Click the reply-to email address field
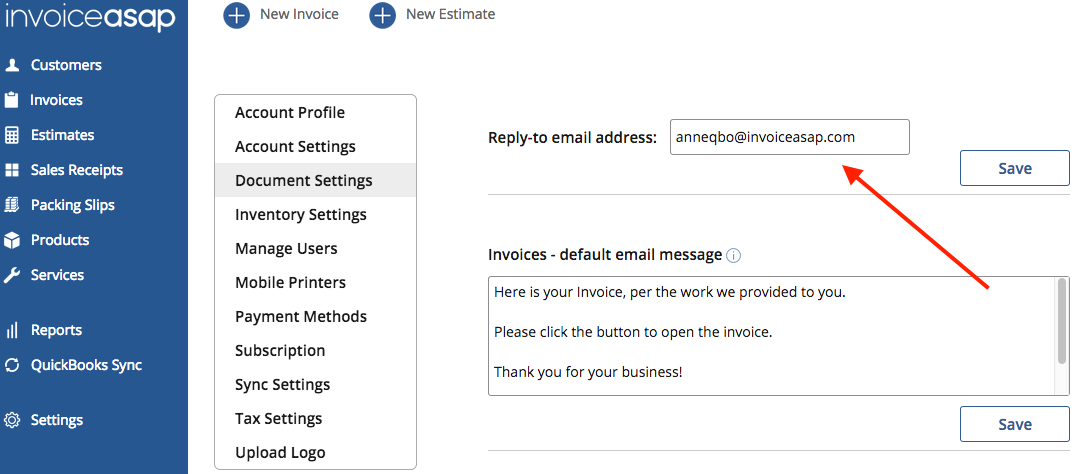Image resolution: width=1076 pixels, height=474 pixels. coord(789,137)
